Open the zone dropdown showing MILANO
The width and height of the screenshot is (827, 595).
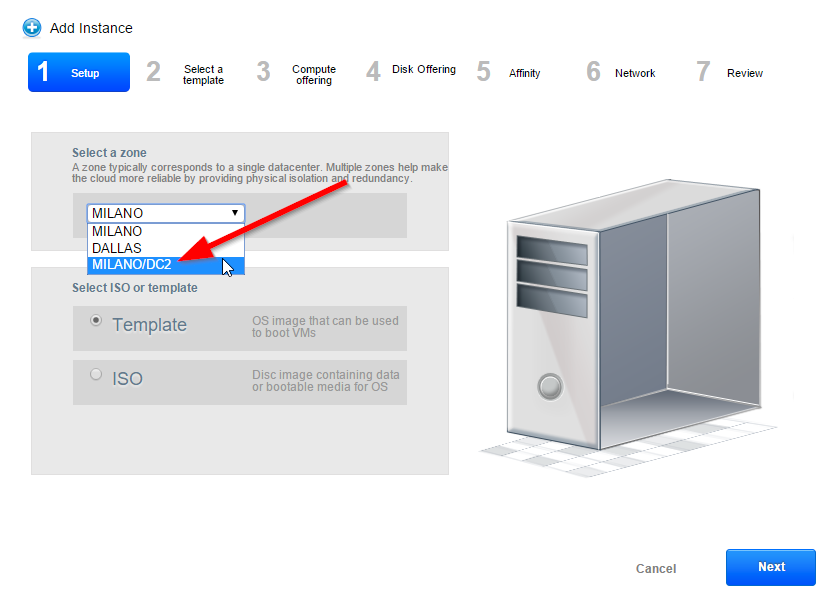tap(165, 213)
